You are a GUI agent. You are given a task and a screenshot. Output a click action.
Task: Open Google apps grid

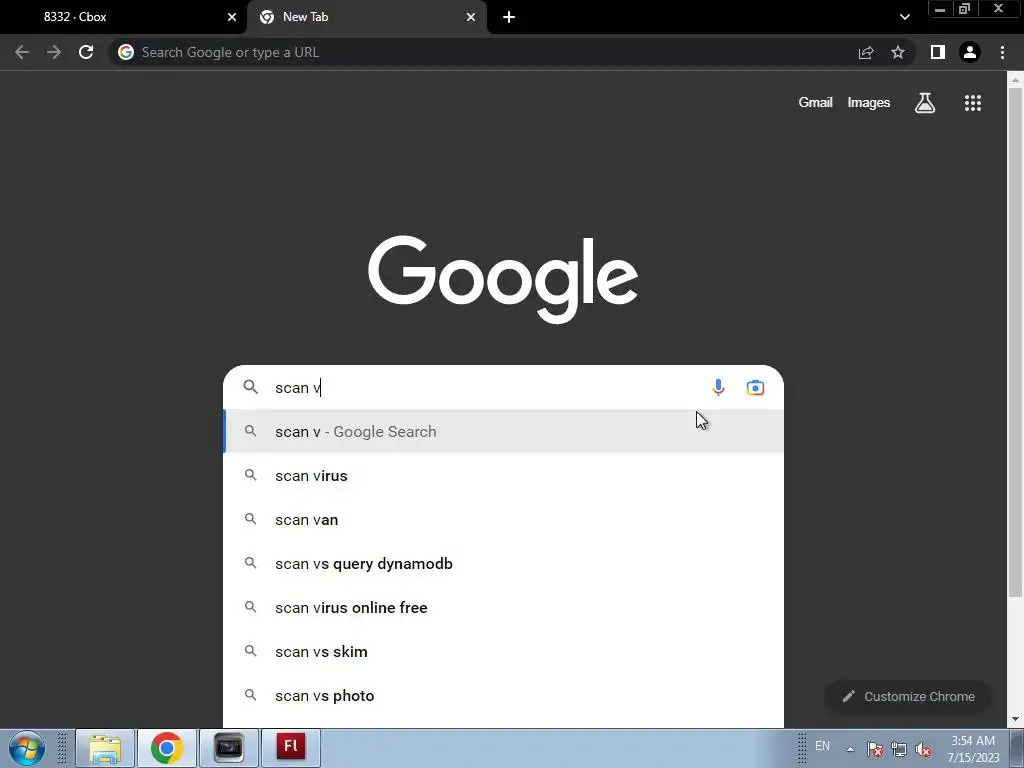(973, 103)
